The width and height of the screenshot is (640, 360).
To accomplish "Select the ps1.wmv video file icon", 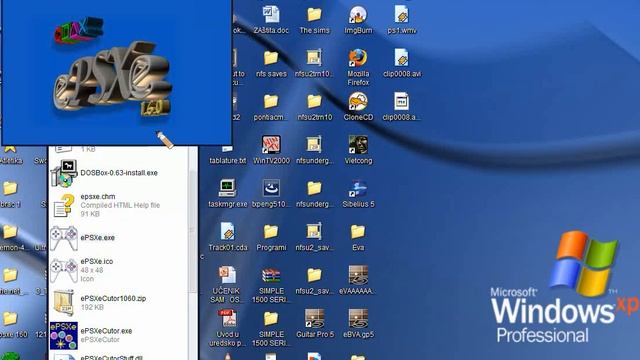I will (402, 15).
